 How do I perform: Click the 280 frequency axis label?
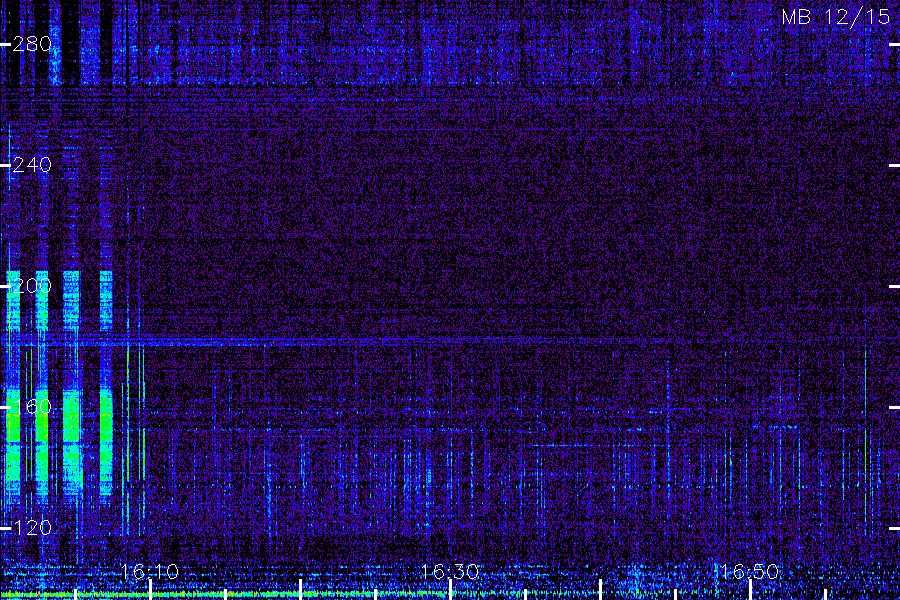tap(32, 44)
